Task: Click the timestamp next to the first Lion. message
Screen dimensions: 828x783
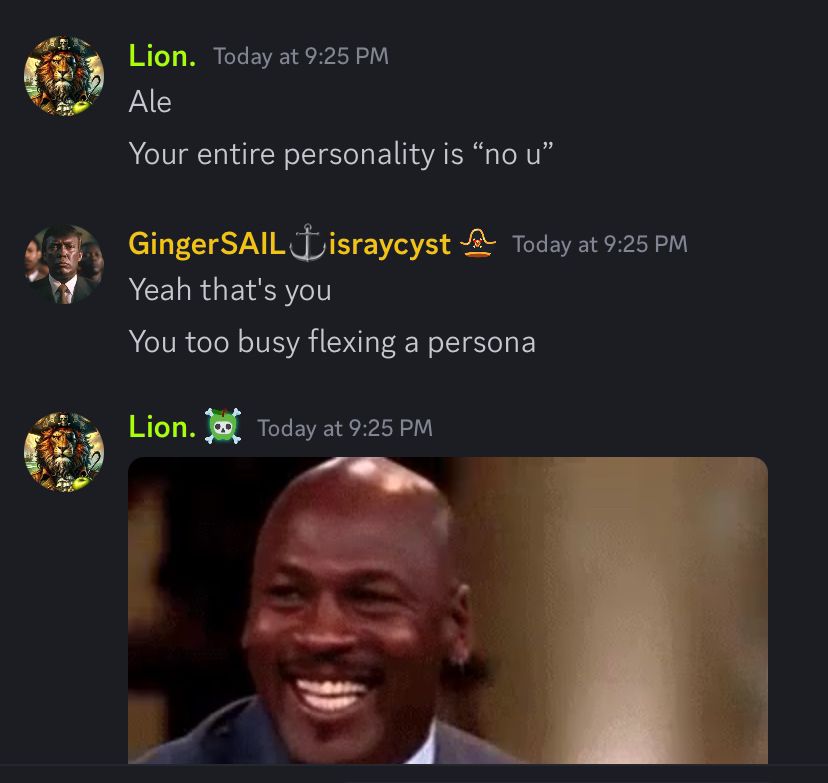Action: click(301, 56)
